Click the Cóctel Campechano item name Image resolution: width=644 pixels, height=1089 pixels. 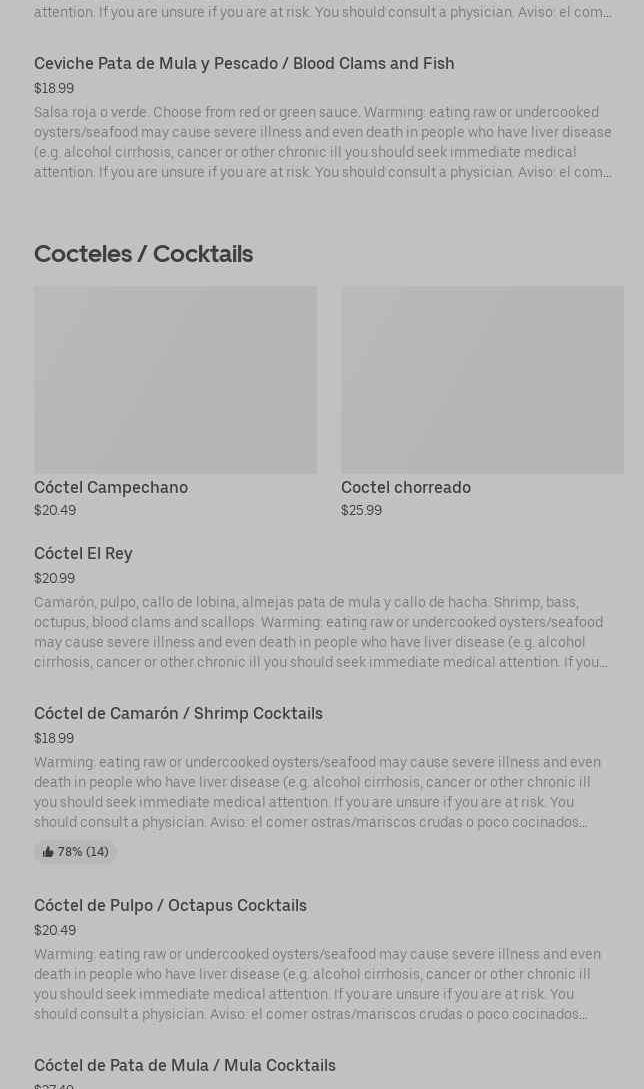point(111,488)
